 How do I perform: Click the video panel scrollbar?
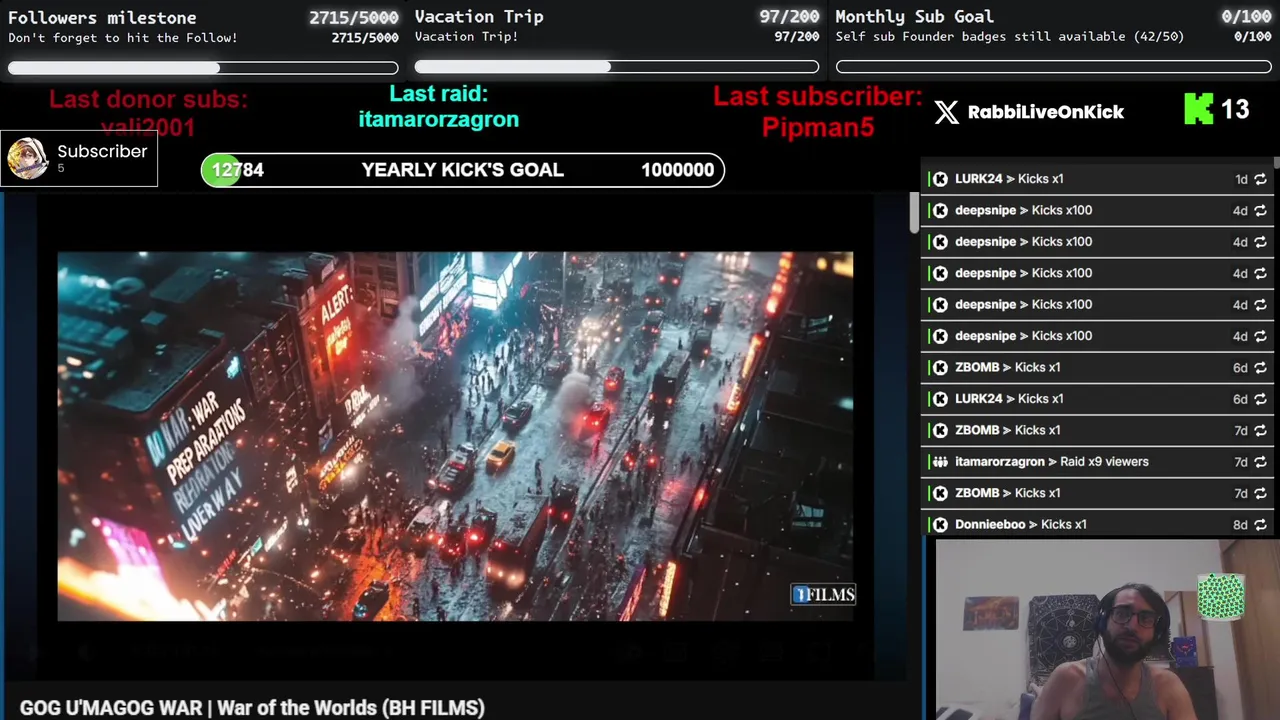914,214
